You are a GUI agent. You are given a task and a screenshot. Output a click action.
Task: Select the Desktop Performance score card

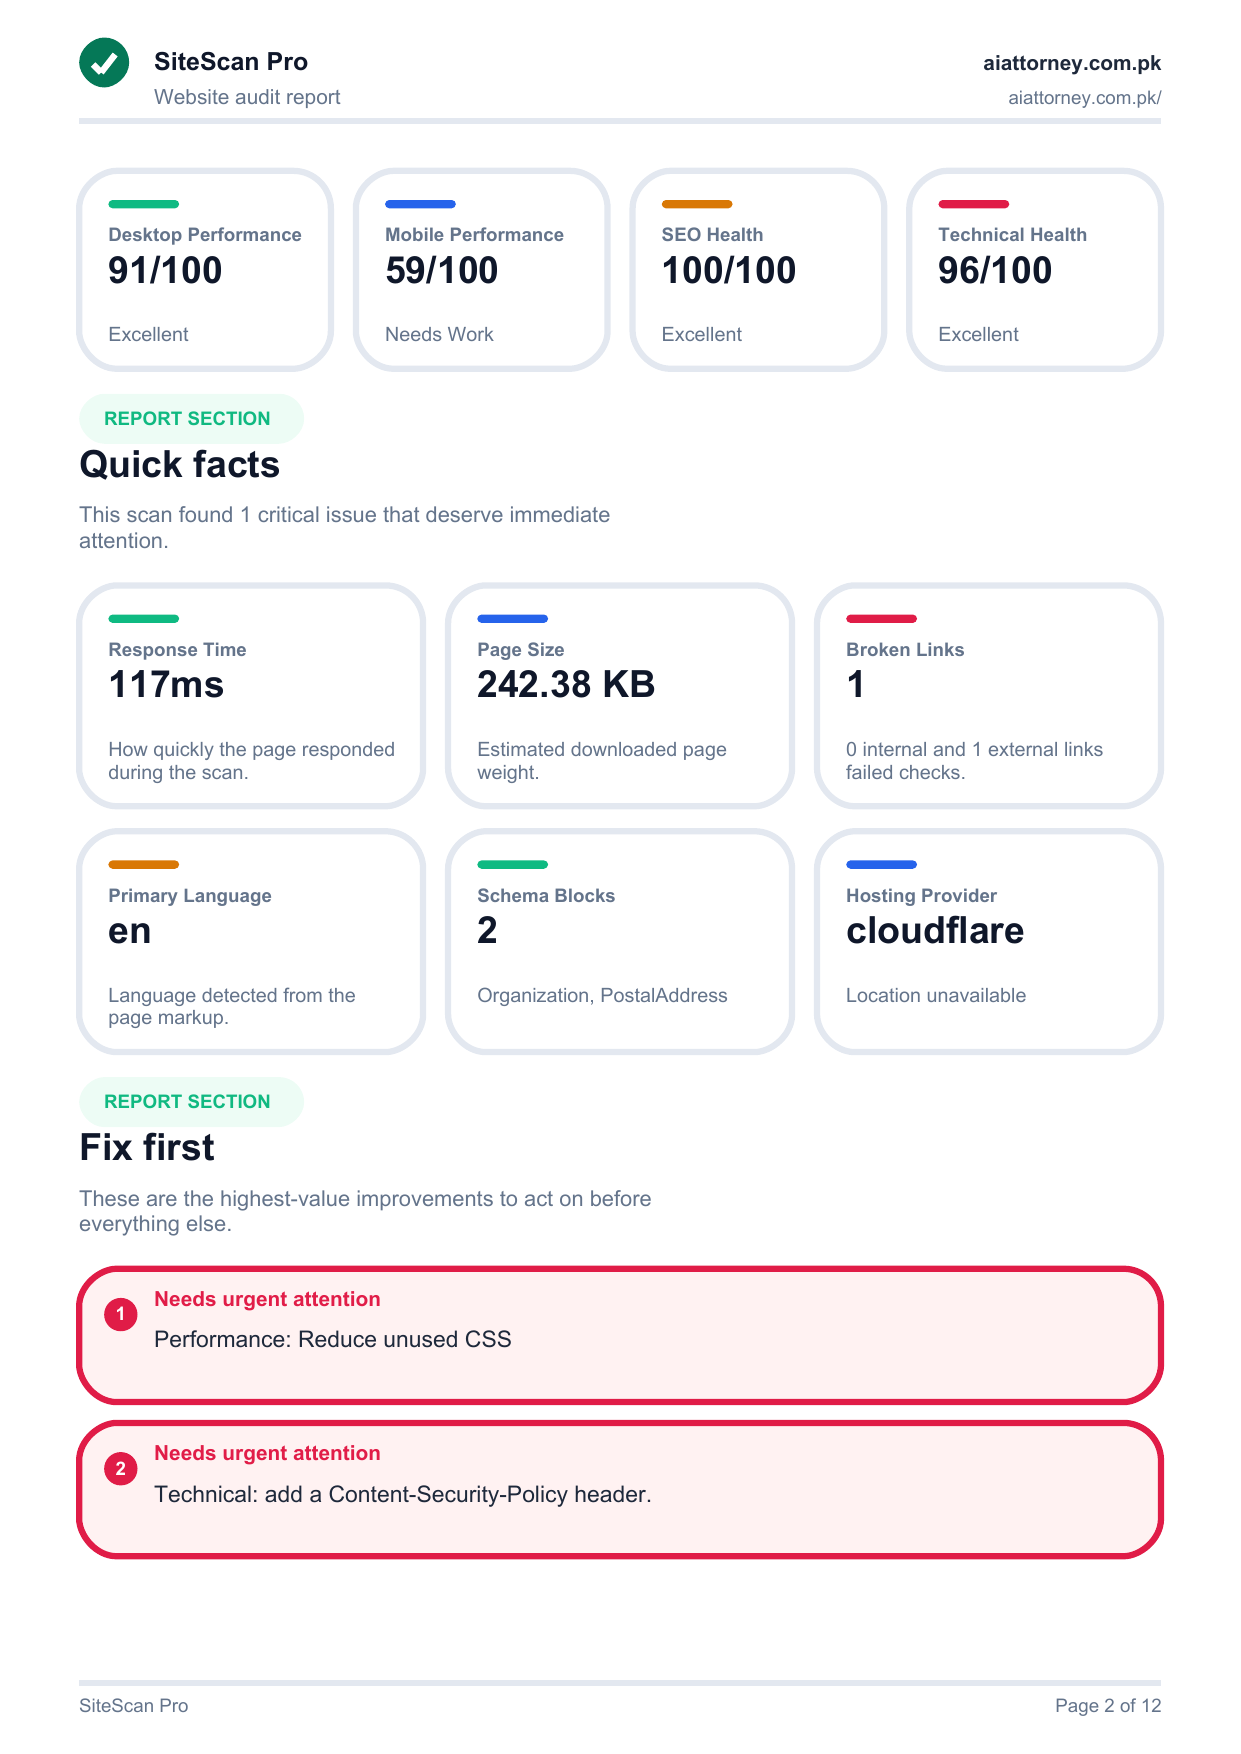coord(205,270)
